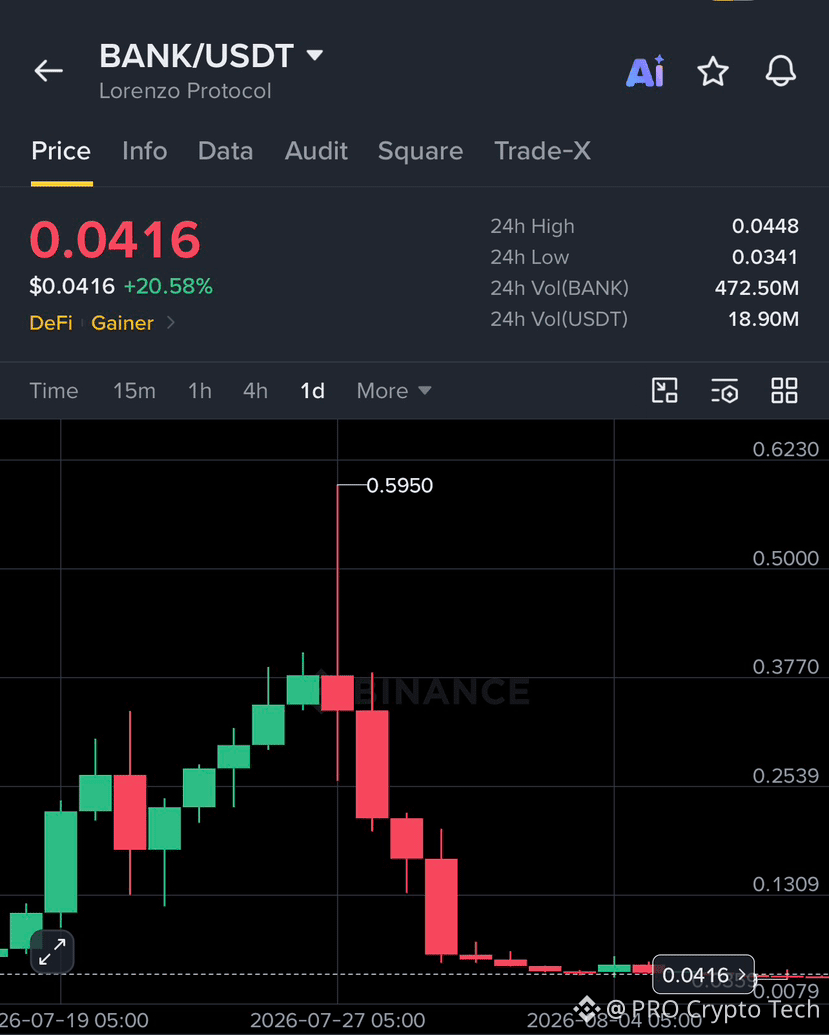The image size is (829, 1035).
Task: Open chart indicator settings icon
Action: [x=725, y=390]
